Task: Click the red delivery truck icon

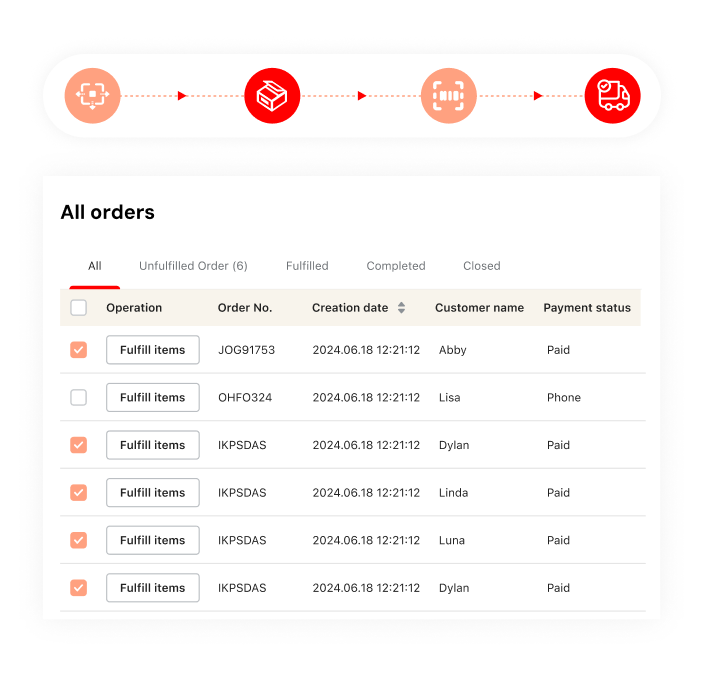Action: 612,96
